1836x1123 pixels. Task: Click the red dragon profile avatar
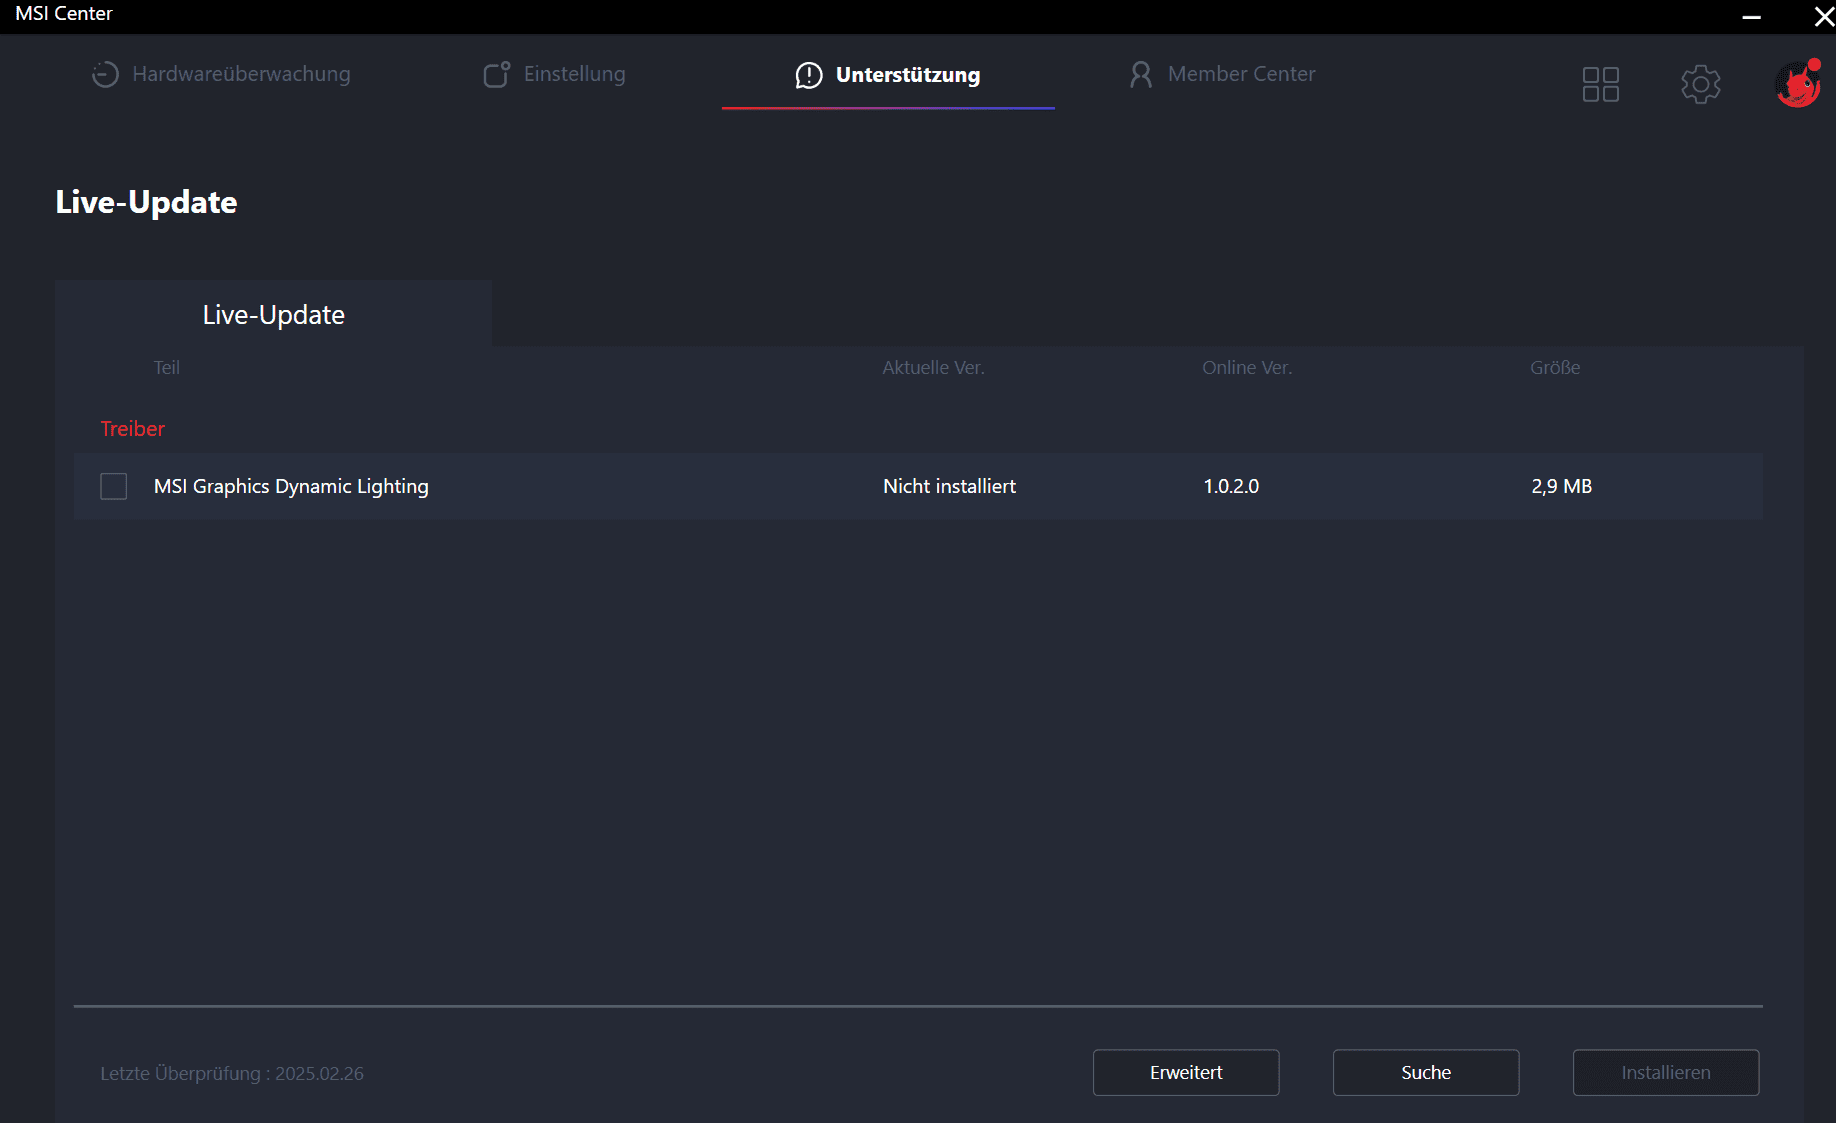[1798, 84]
